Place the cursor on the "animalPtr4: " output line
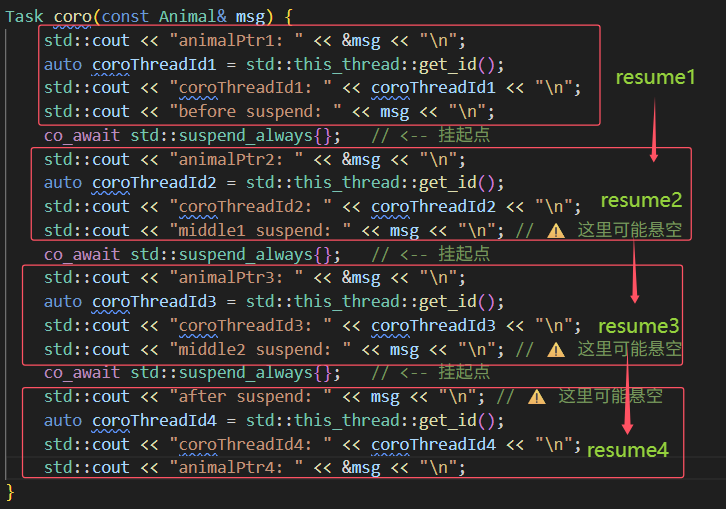This screenshot has height=509, width=726. coord(255,468)
